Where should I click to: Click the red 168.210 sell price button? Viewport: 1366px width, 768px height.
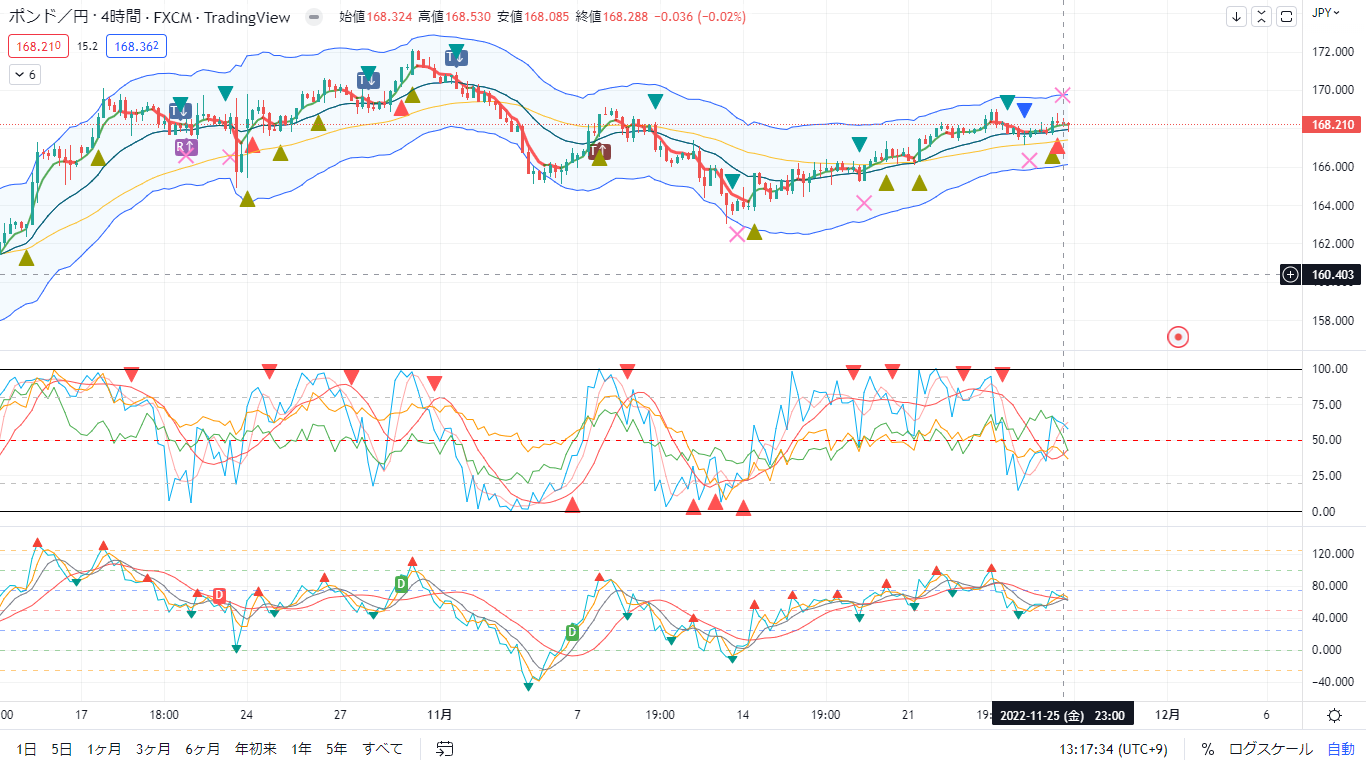(40, 45)
